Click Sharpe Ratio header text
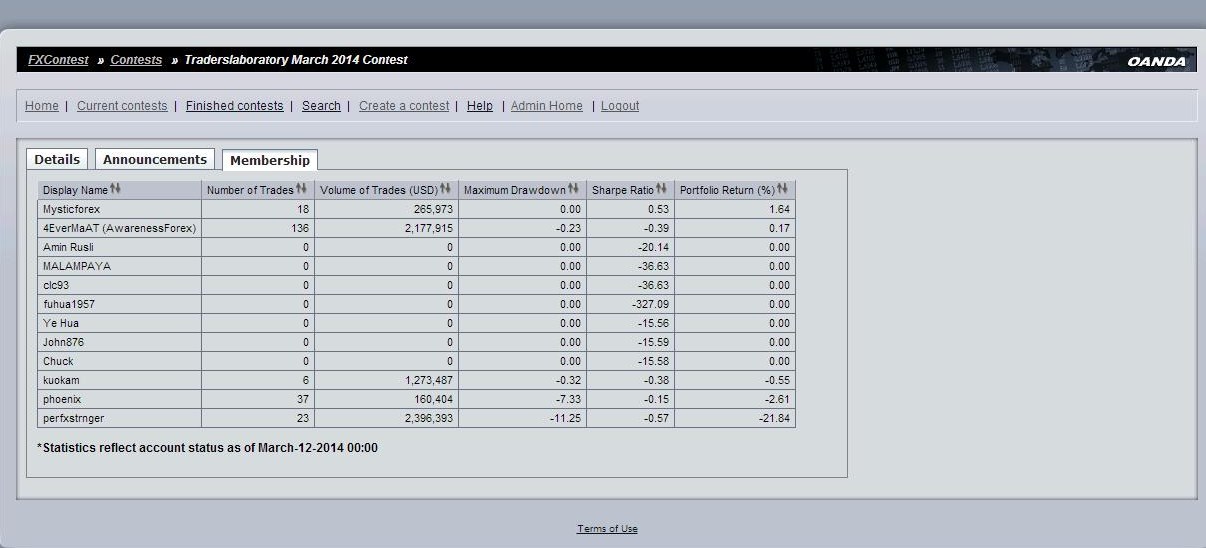 click(x=623, y=190)
